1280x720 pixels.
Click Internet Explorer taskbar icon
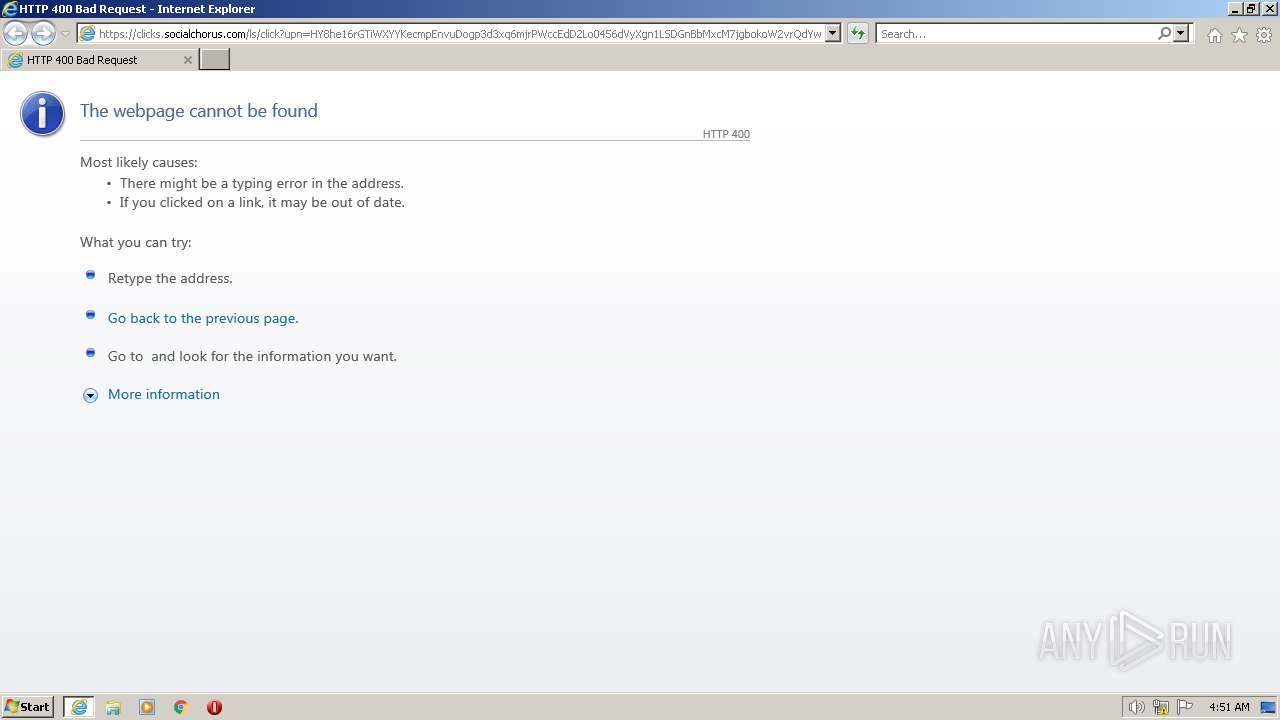coord(79,707)
